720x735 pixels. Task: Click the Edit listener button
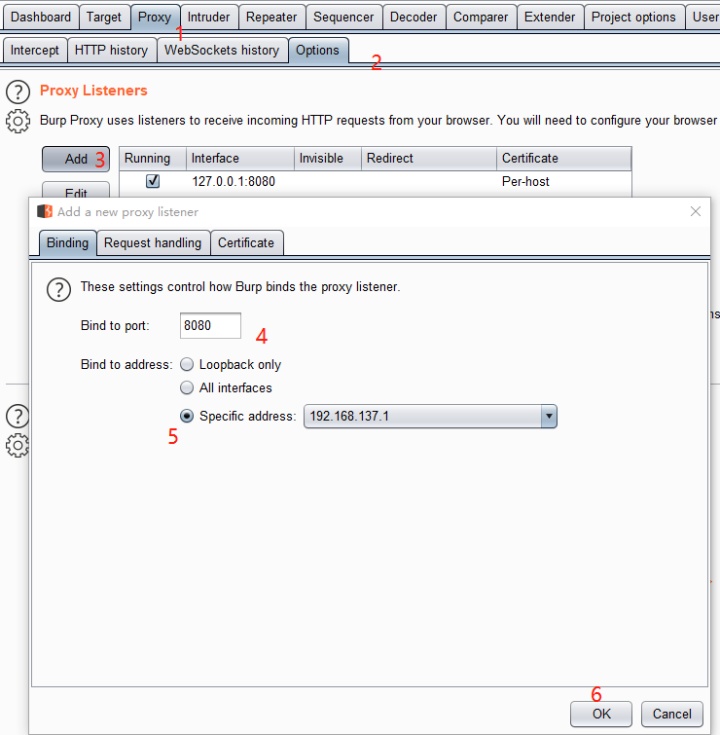[x=76, y=190]
